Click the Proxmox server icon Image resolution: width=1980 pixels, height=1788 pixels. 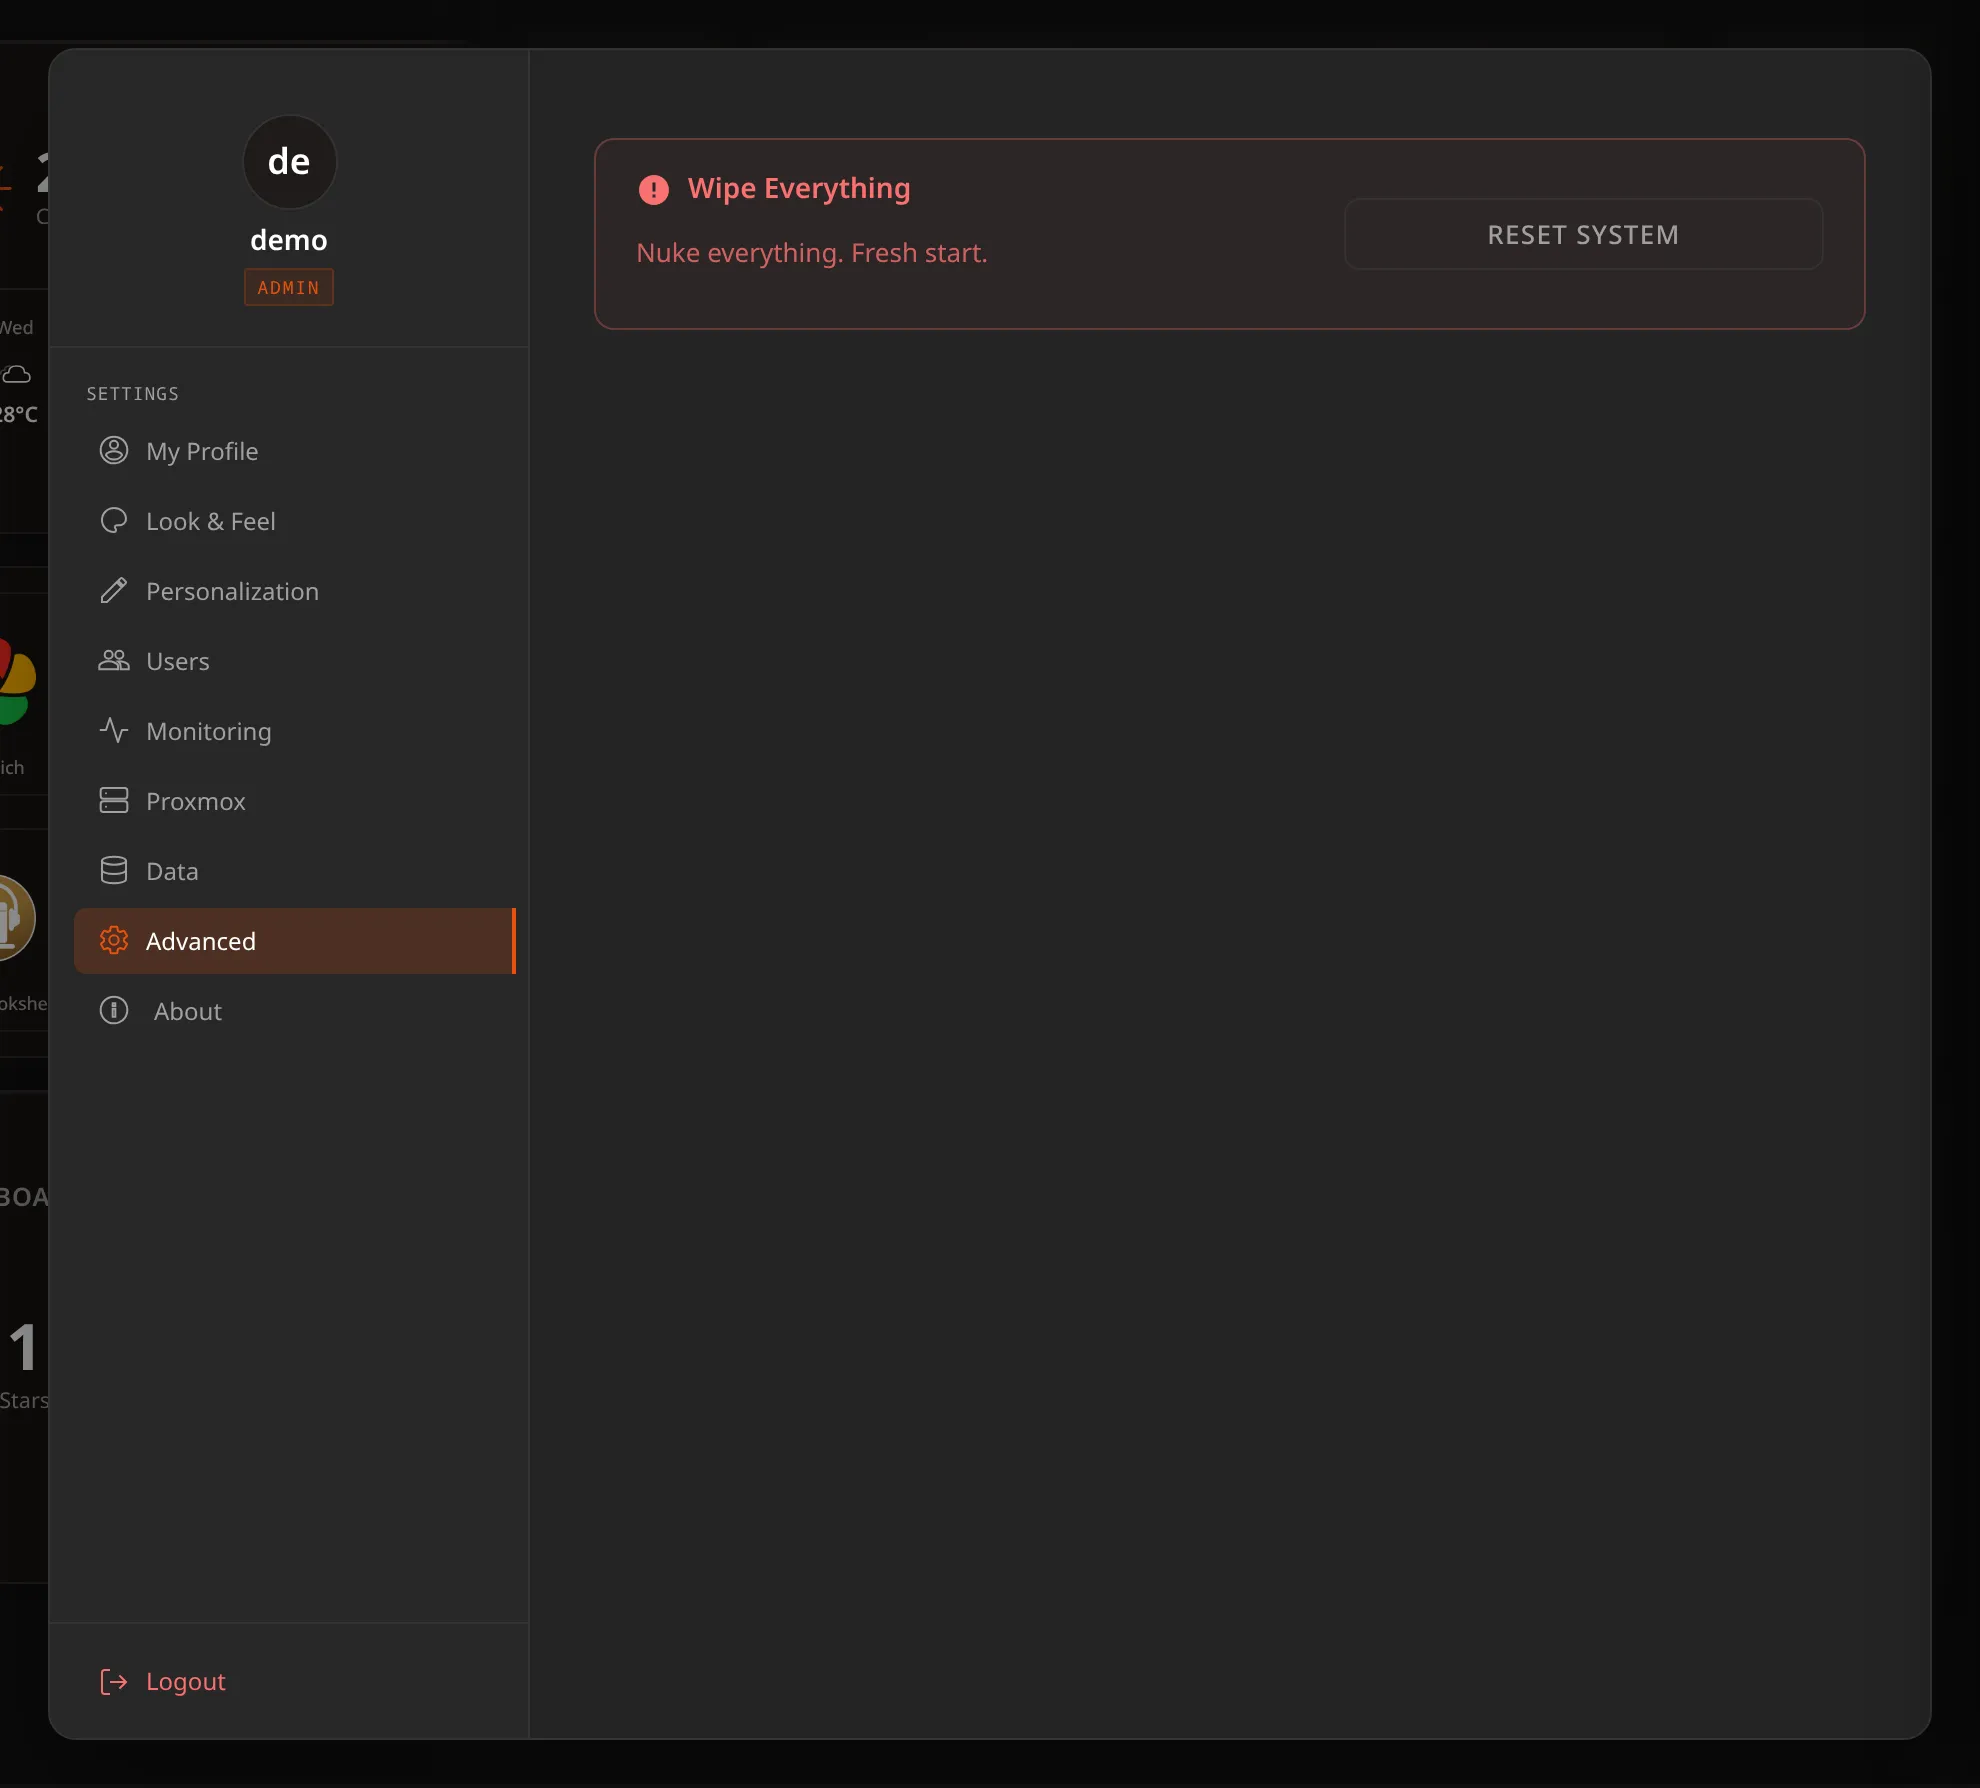coord(114,801)
